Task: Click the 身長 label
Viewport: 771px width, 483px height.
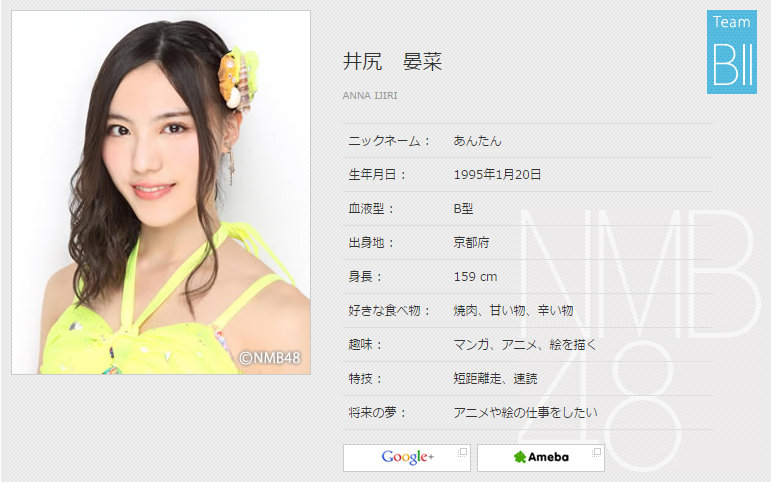Action: click(x=365, y=276)
